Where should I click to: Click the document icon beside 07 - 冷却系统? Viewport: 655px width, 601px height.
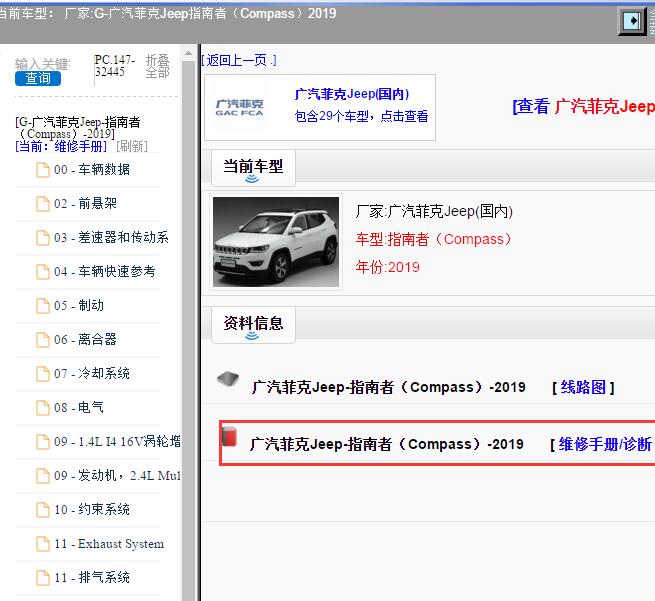[x=43, y=373]
